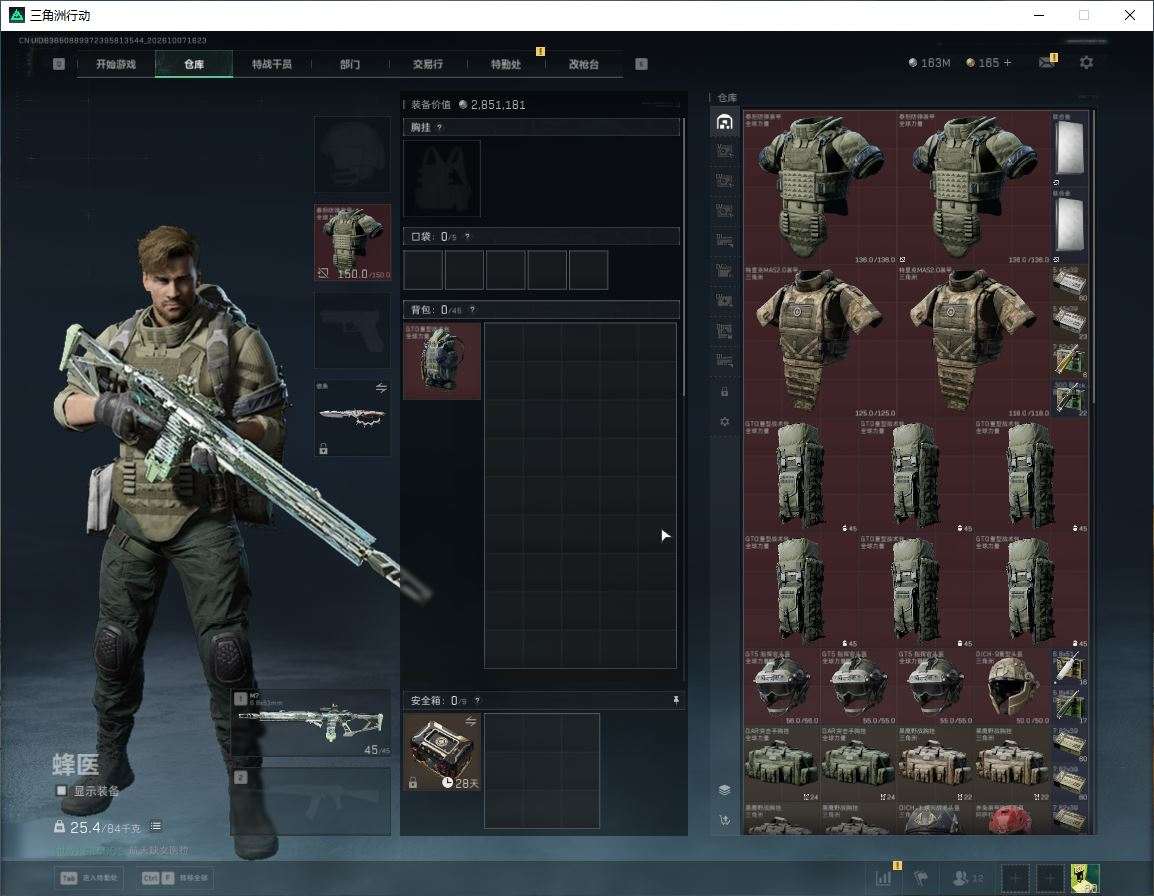The width and height of the screenshot is (1154, 896).
Task: Open the 部门 tab
Action: [x=350, y=64]
